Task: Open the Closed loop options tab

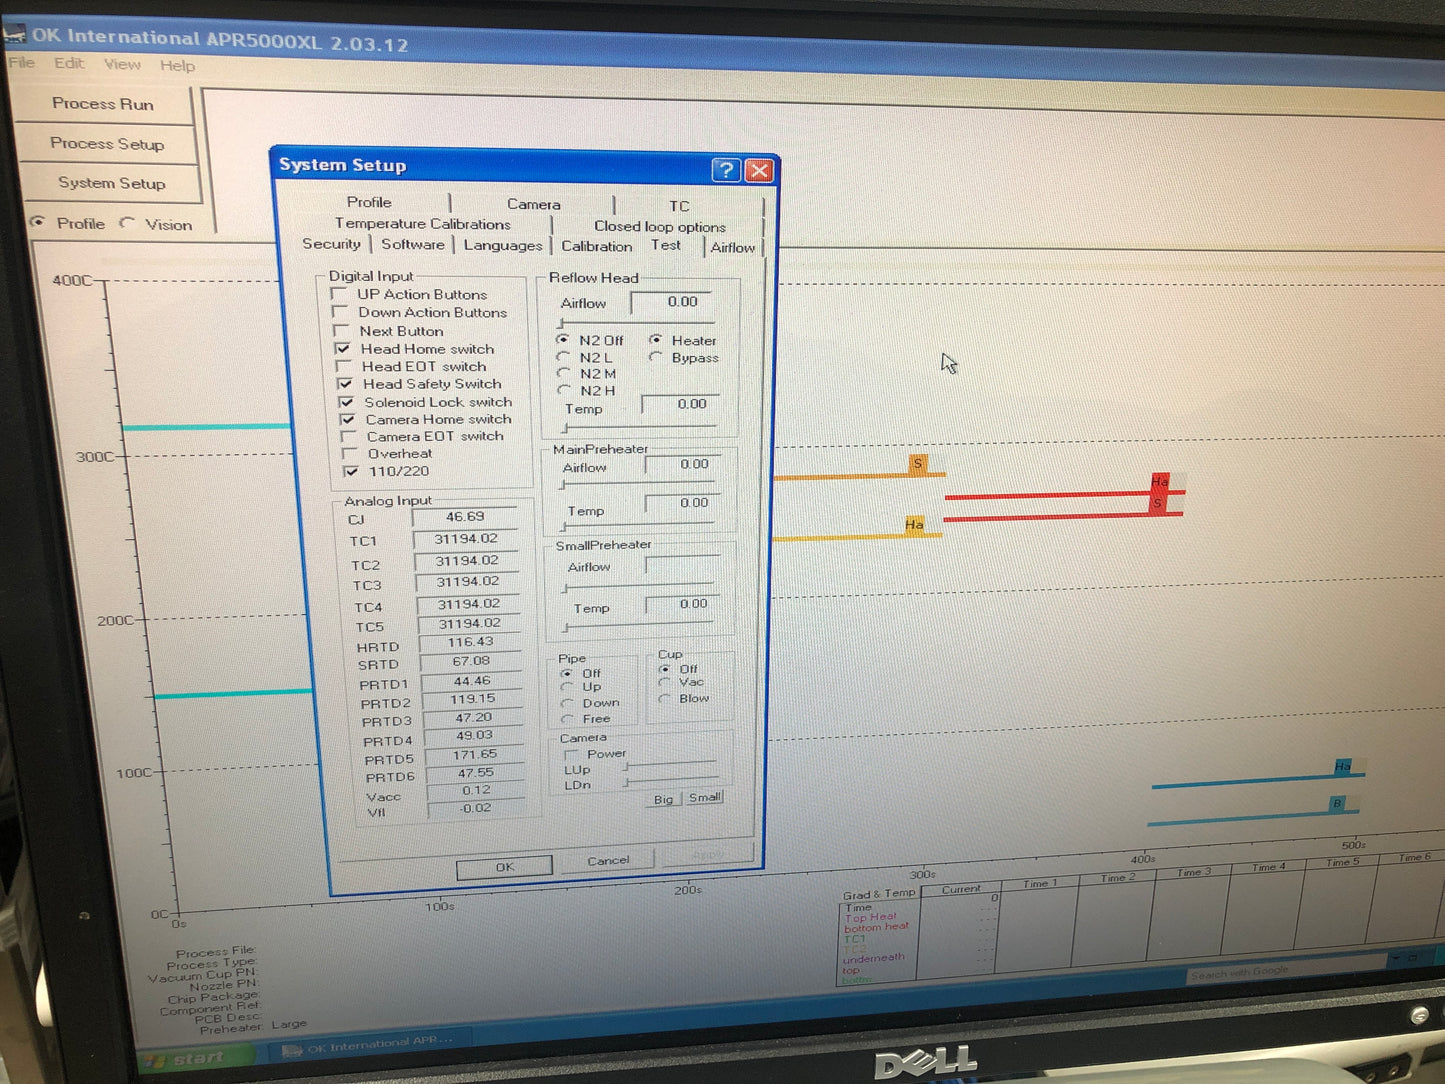Action: point(660,227)
